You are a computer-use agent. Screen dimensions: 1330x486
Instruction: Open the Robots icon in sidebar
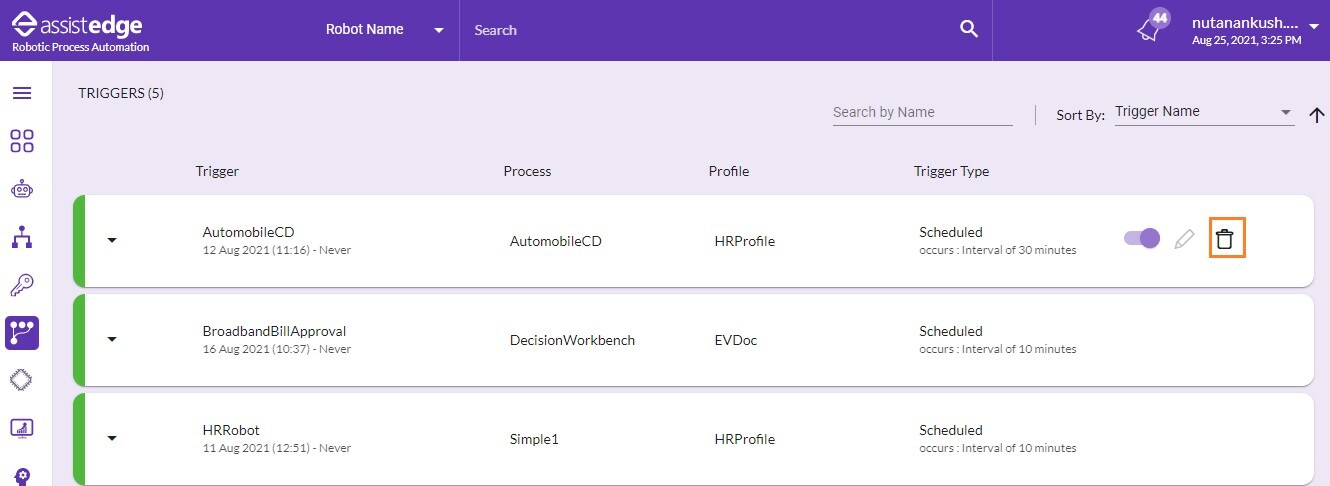pyautogui.click(x=22, y=189)
